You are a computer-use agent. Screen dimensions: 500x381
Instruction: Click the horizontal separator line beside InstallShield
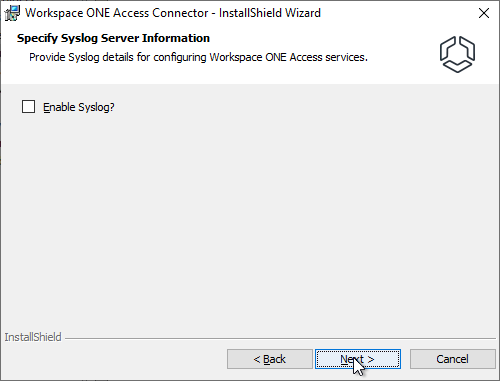[x=281, y=338]
